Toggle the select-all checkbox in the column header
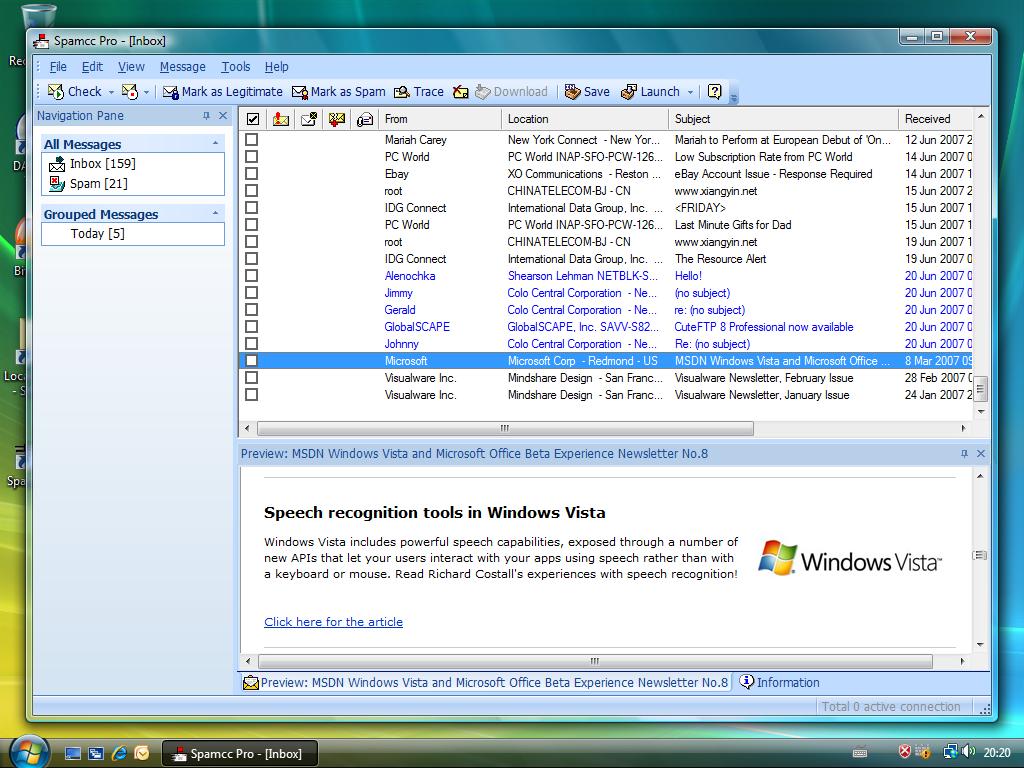Image resolution: width=1024 pixels, height=768 pixels. click(x=253, y=119)
